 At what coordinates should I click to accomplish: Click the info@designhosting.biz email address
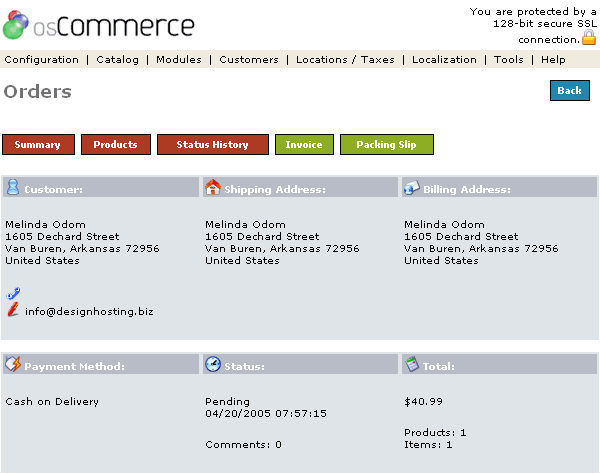coord(89,311)
